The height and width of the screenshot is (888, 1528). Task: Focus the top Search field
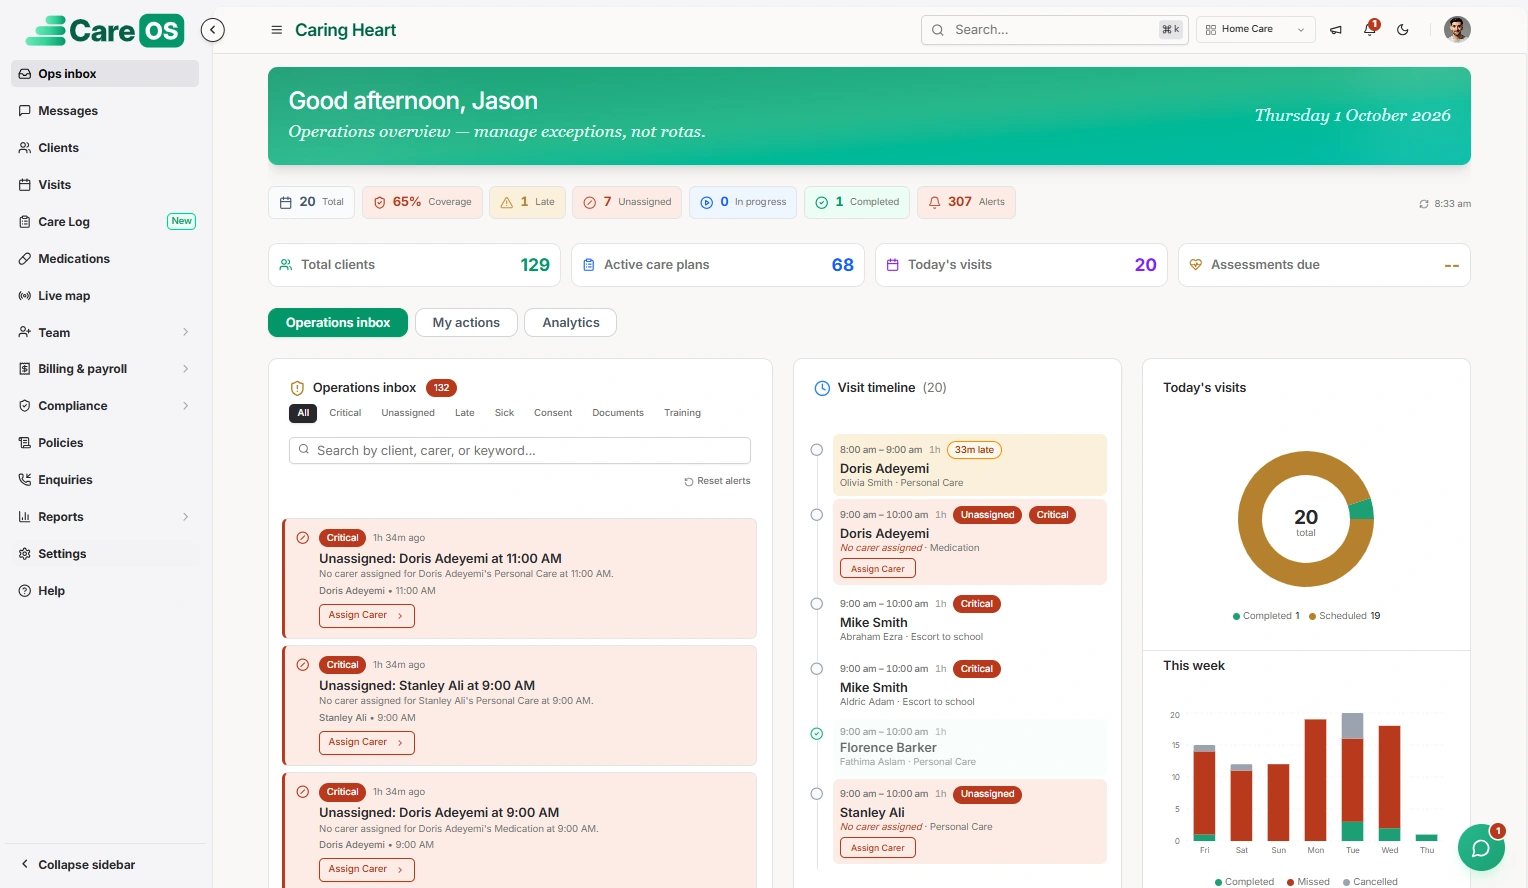point(1055,30)
